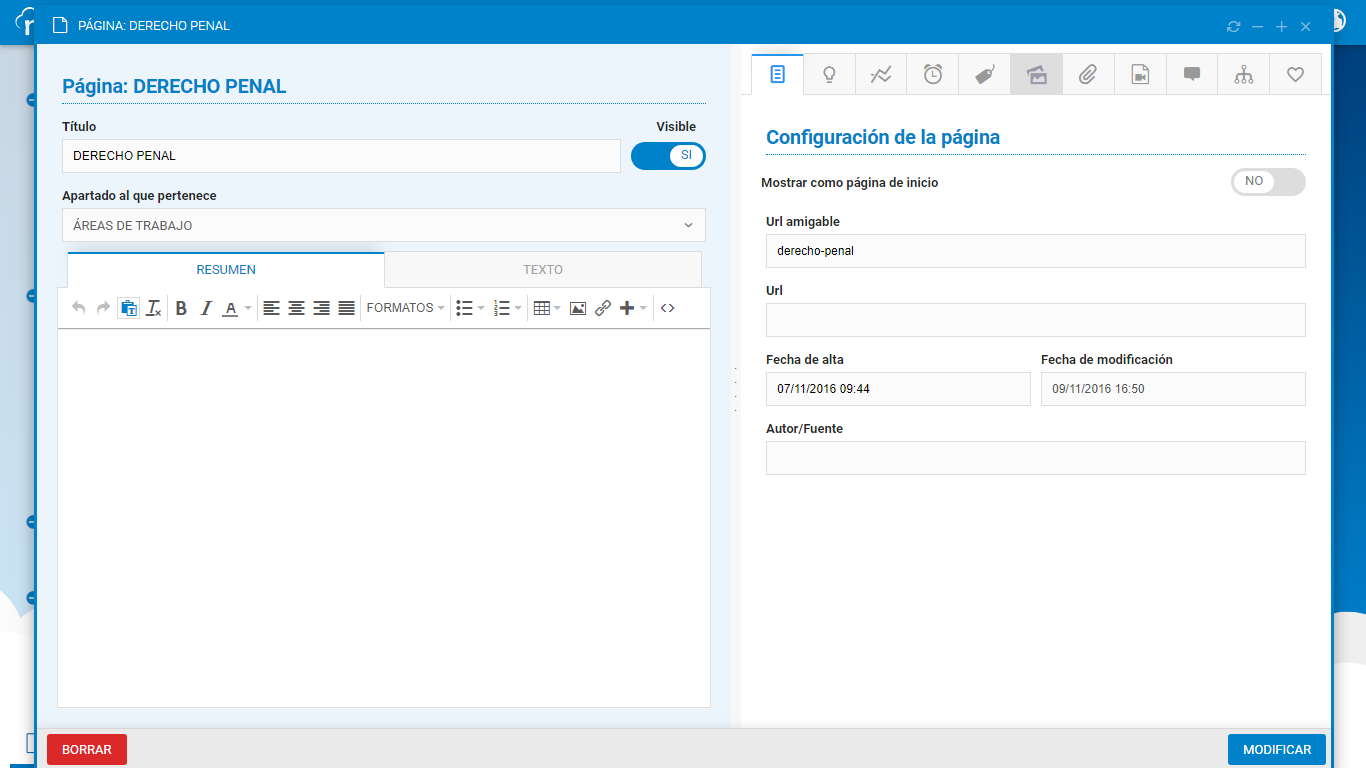Expand the Apartado al que pertenece dropdown
1366x768 pixels.
pyautogui.click(x=383, y=225)
